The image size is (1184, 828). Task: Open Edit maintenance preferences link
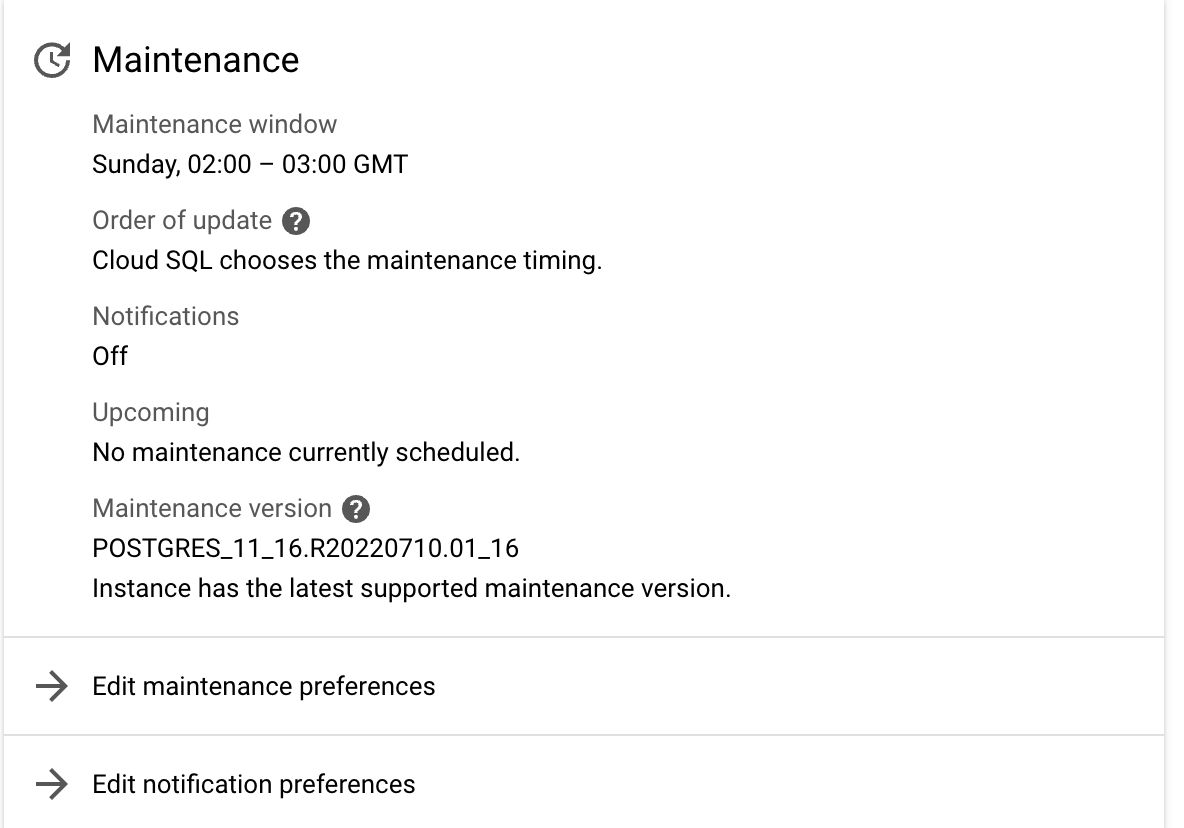(x=264, y=687)
